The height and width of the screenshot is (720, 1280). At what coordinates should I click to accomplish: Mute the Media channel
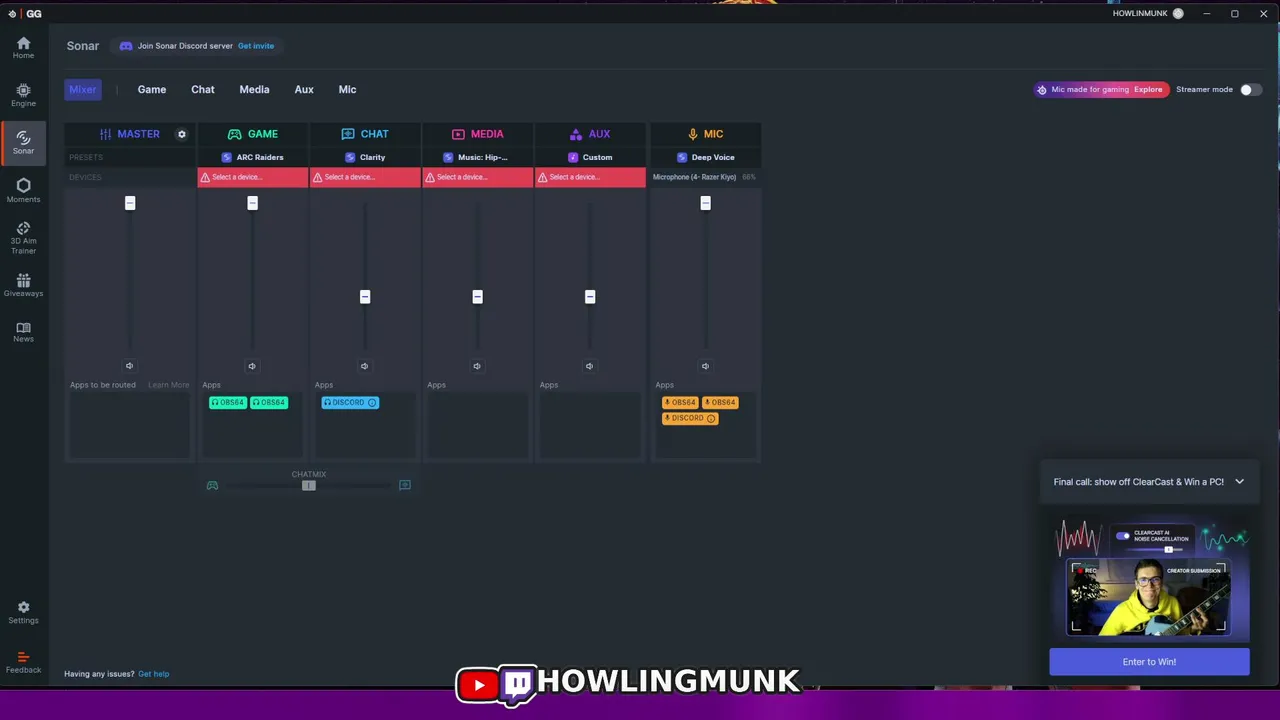(x=477, y=366)
